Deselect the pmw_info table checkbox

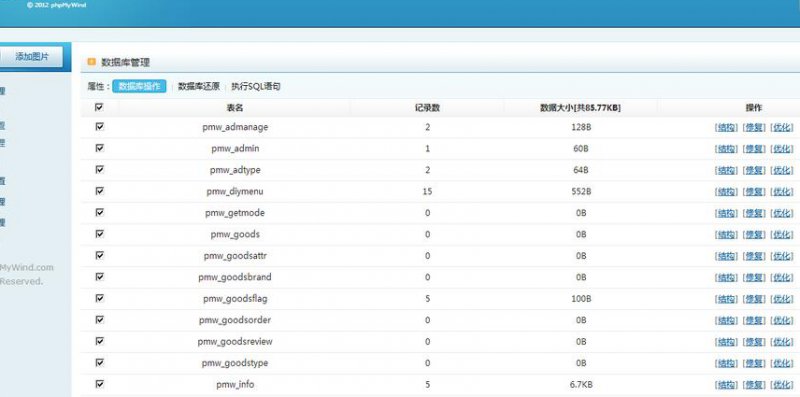coord(99,384)
